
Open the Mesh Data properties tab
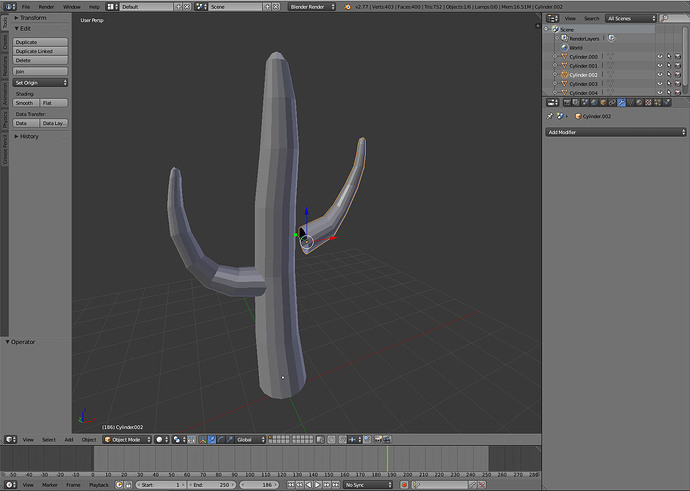(631, 103)
